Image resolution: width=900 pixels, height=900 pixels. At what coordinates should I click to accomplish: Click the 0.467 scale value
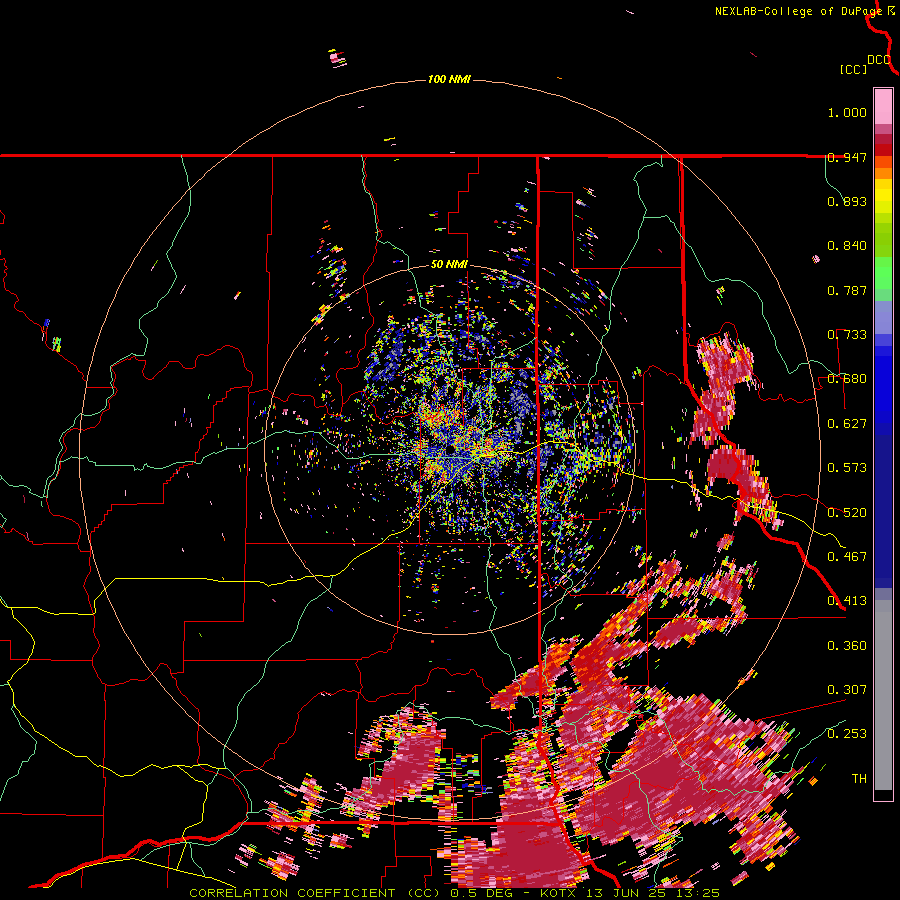click(x=847, y=557)
